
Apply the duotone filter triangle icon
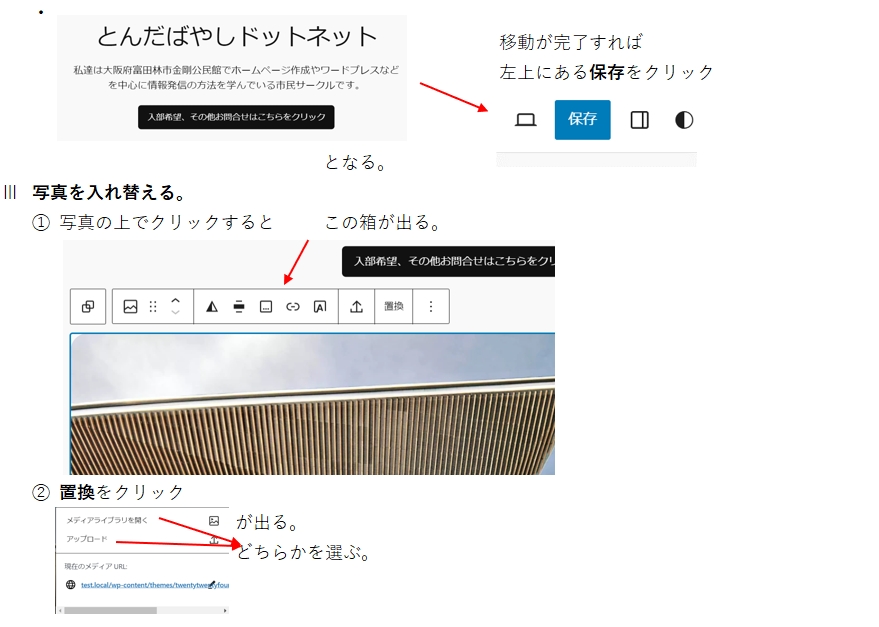(211, 307)
